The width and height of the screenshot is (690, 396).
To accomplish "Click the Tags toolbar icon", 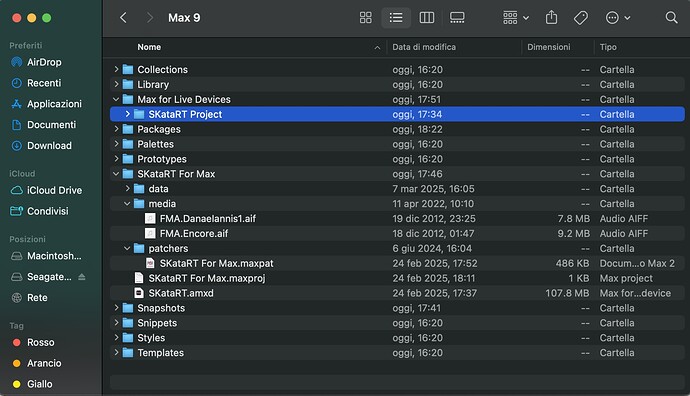I will pyautogui.click(x=580, y=18).
